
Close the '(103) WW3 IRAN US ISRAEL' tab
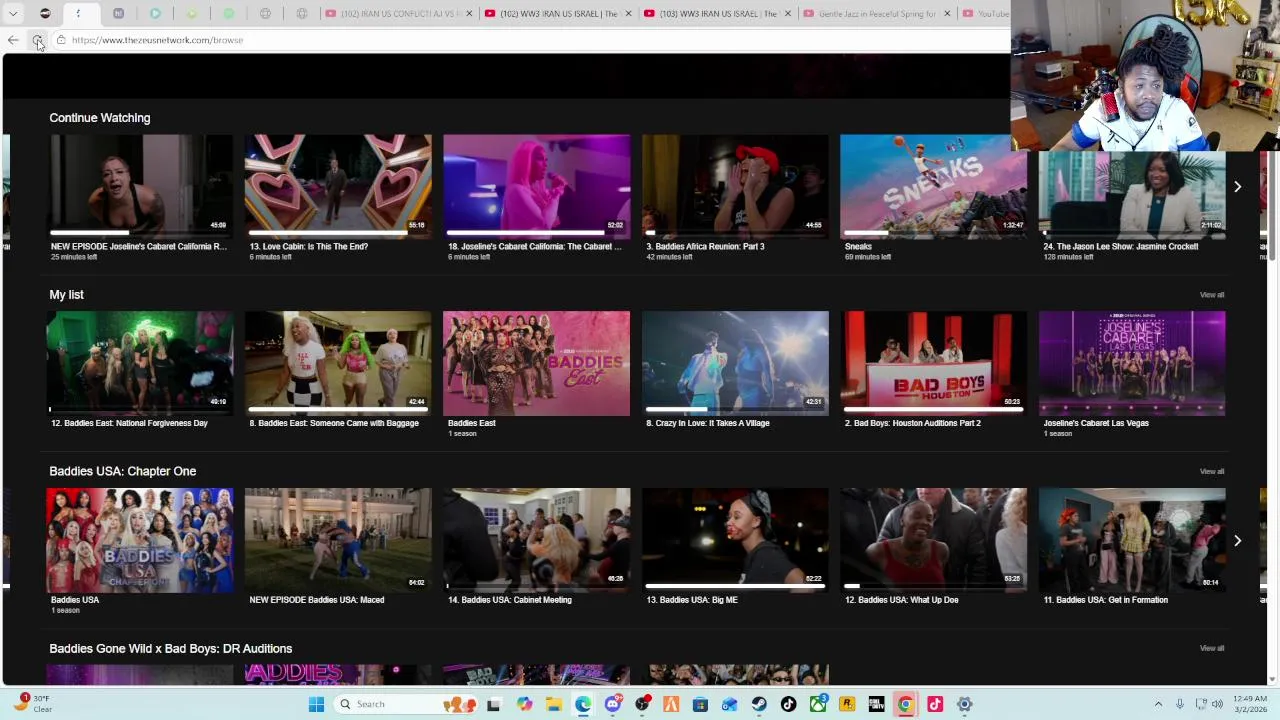pos(788,13)
